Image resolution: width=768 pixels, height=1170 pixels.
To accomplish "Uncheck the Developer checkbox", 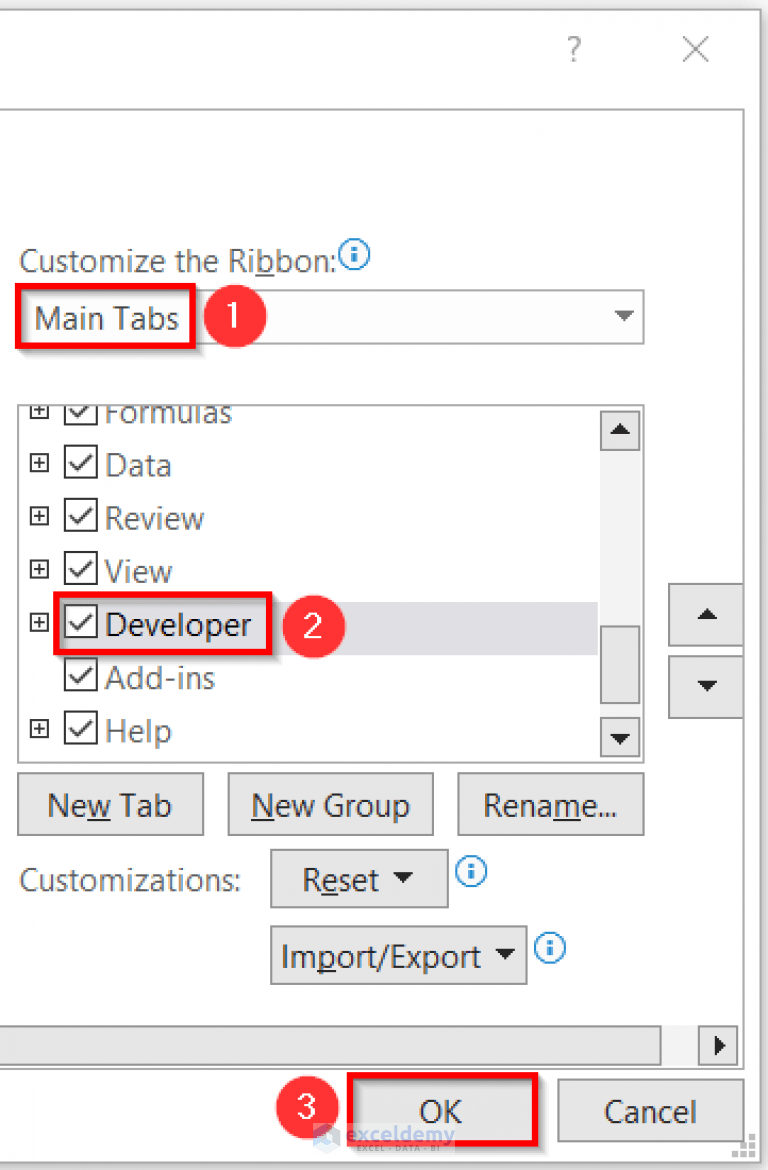I will point(80,623).
